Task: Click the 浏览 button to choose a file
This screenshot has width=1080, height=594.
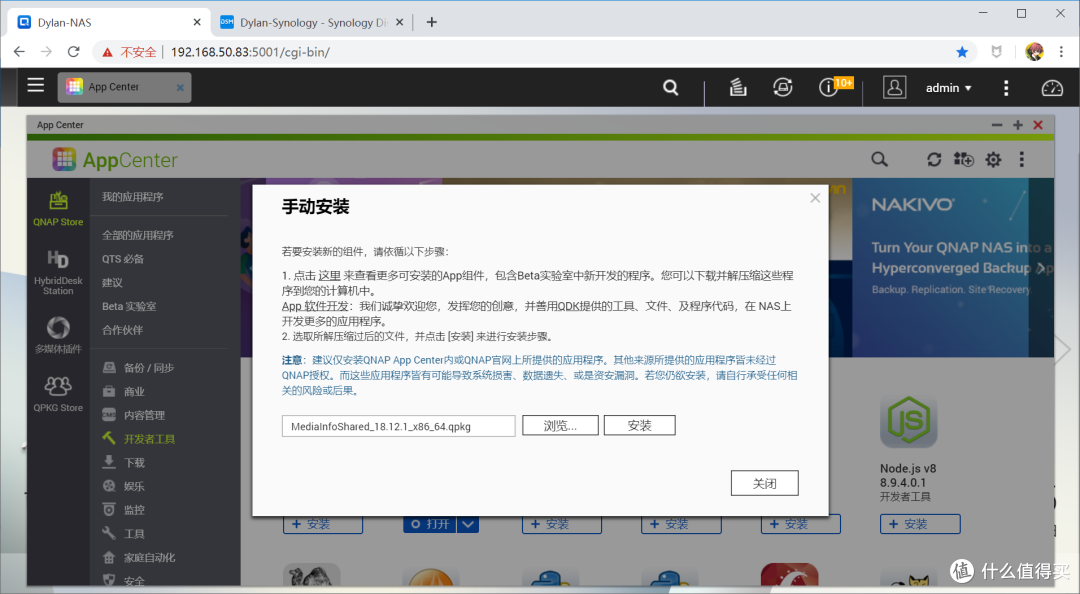Action: [560, 424]
